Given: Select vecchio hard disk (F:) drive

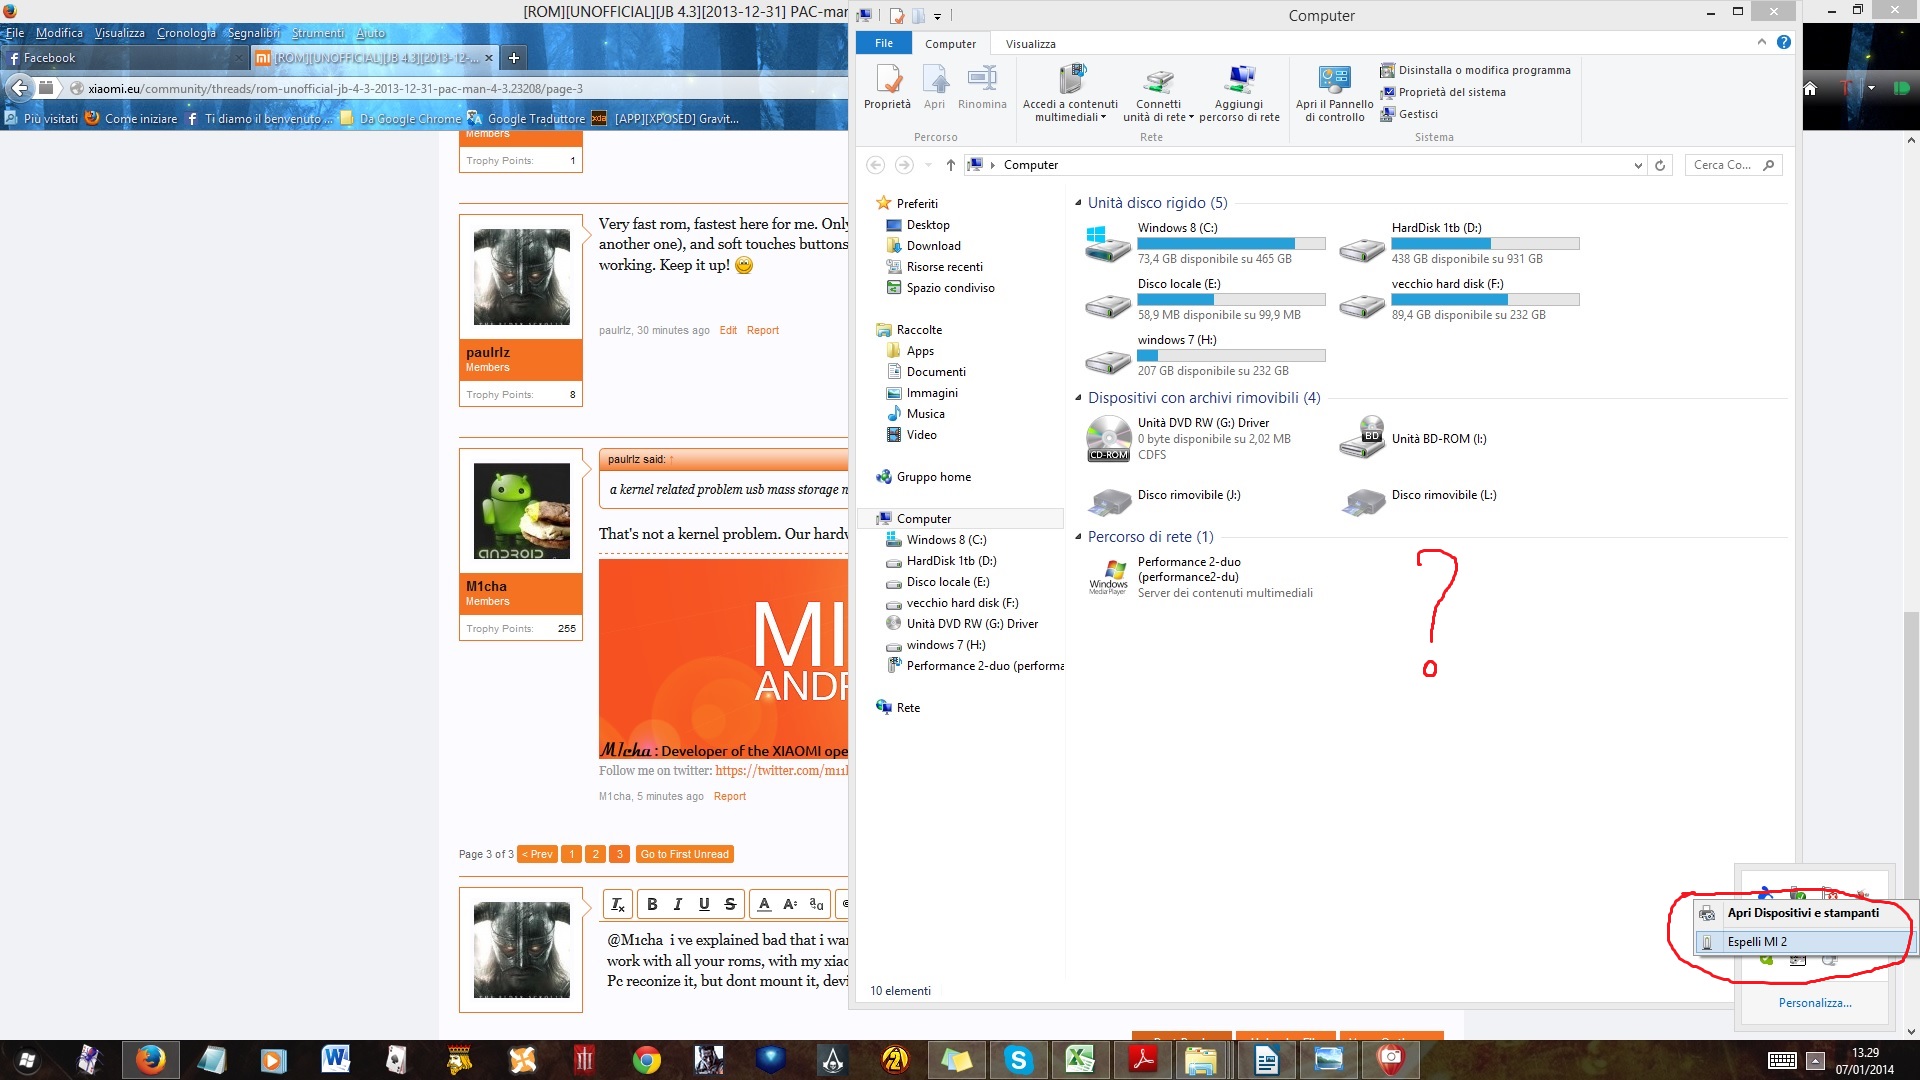Looking at the screenshot, I should [1461, 300].
